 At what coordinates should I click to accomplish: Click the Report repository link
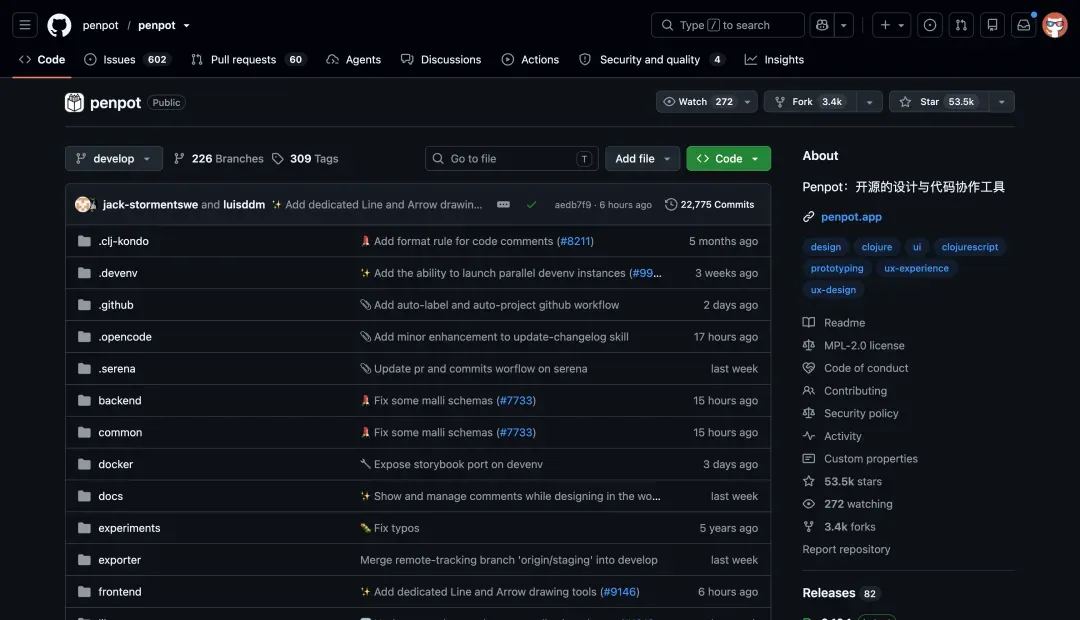(x=846, y=550)
